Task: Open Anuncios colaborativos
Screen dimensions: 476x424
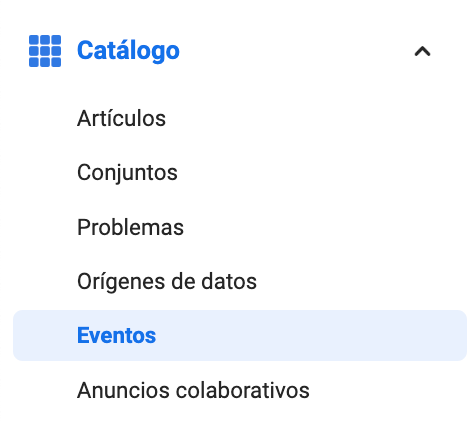Action: (x=193, y=390)
